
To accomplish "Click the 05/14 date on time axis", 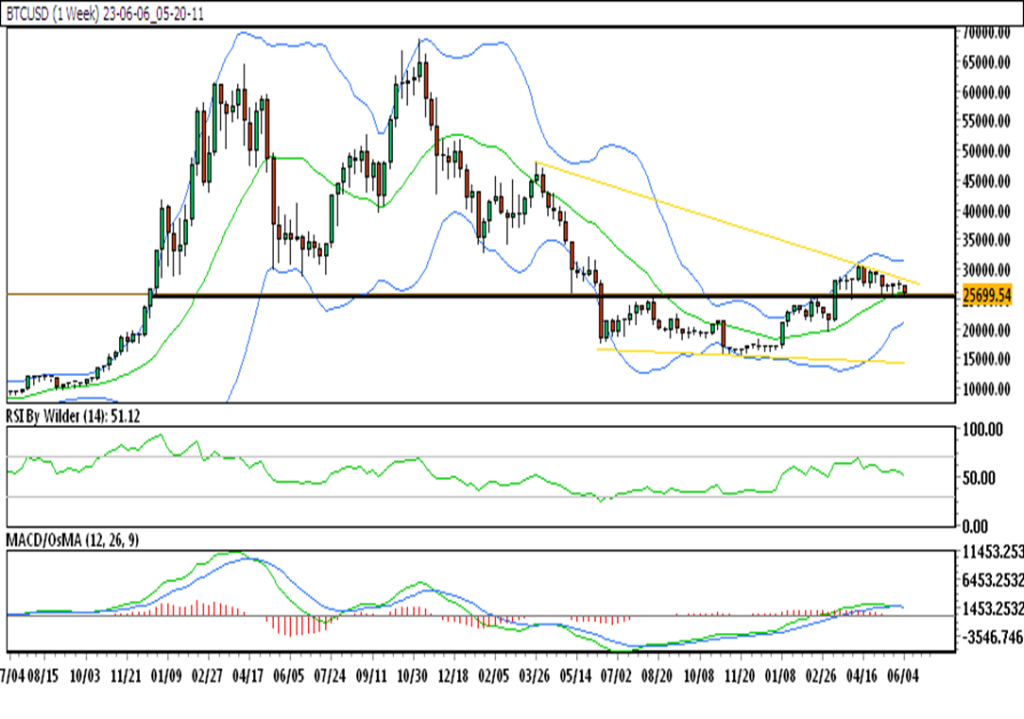I will [576, 676].
